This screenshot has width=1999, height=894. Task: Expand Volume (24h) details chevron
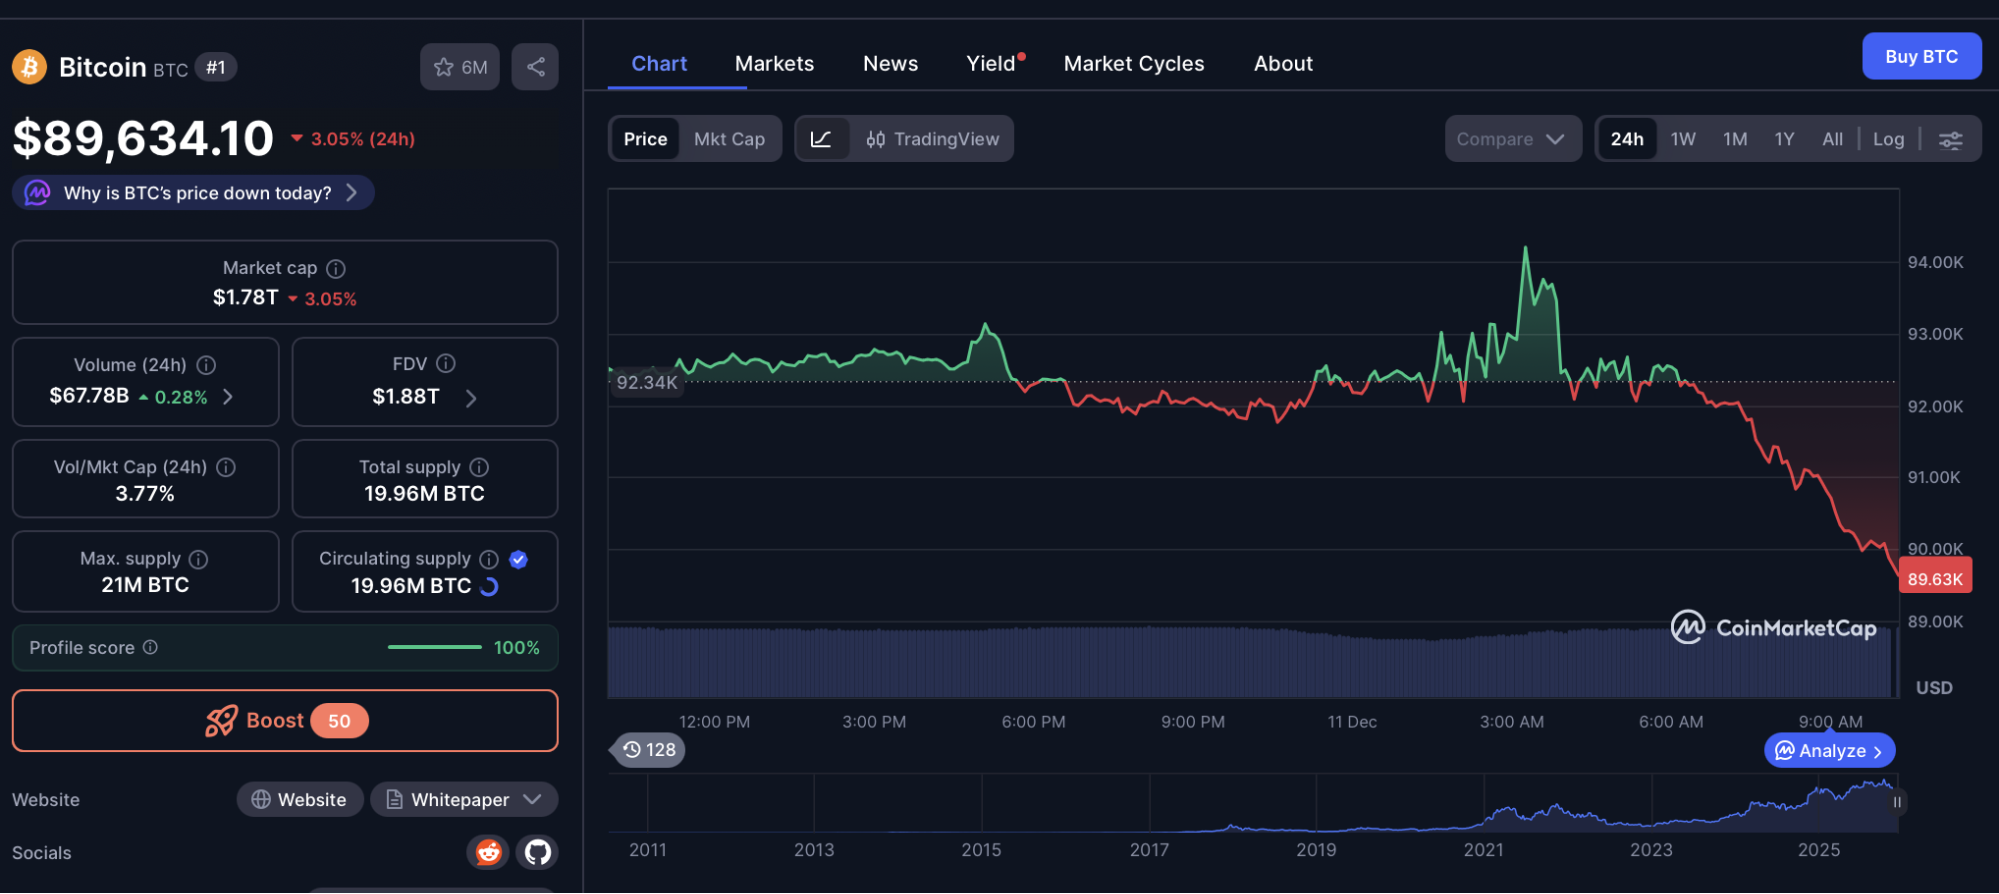(x=228, y=396)
